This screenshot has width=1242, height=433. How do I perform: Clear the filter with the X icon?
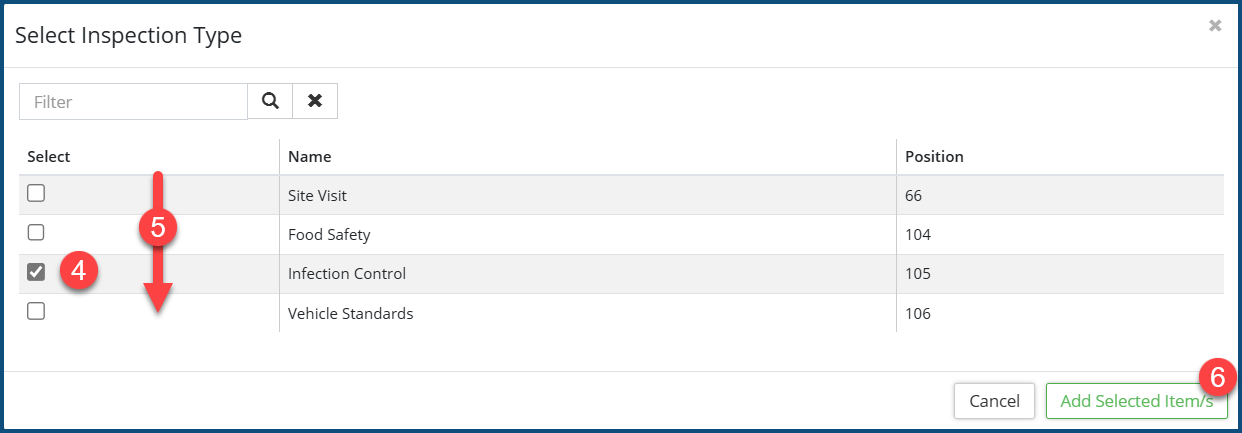point(315,101)
